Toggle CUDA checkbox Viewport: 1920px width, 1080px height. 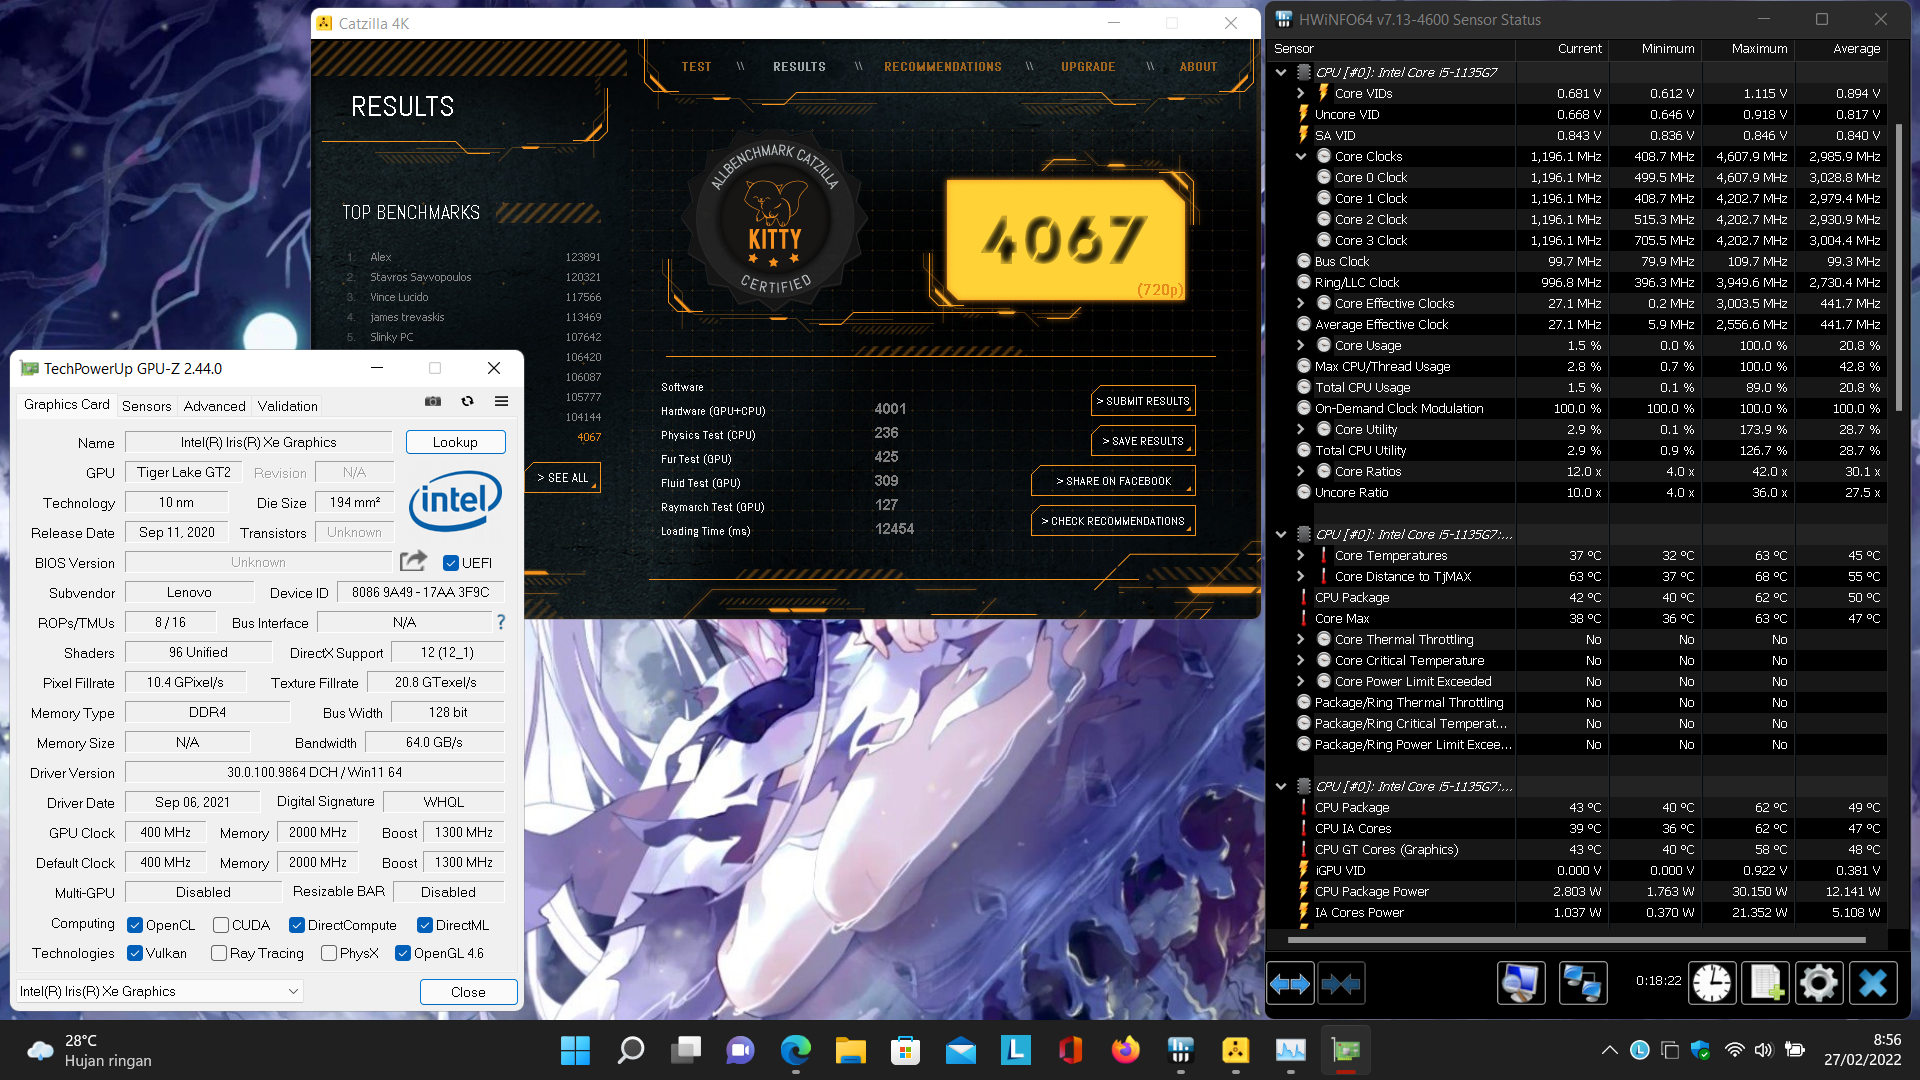click(221, 925)
